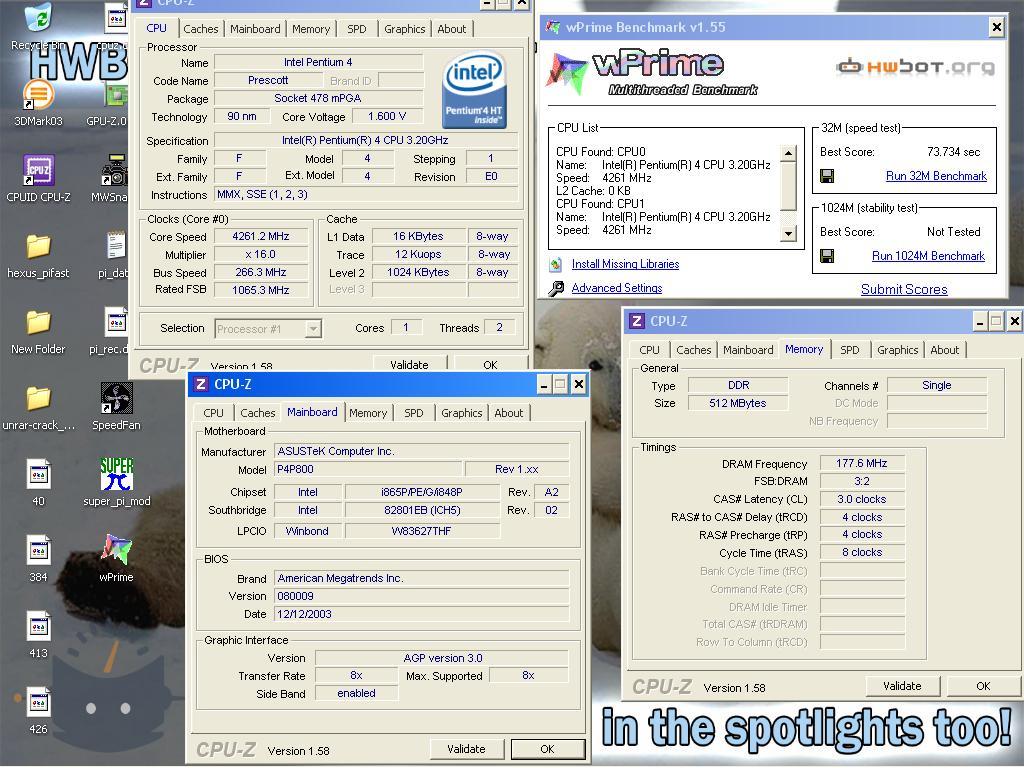This screenshot has width=1024, height=768.
Task: Select Graphics tab in Memory CPU-Z window
Action: [897, 350]
